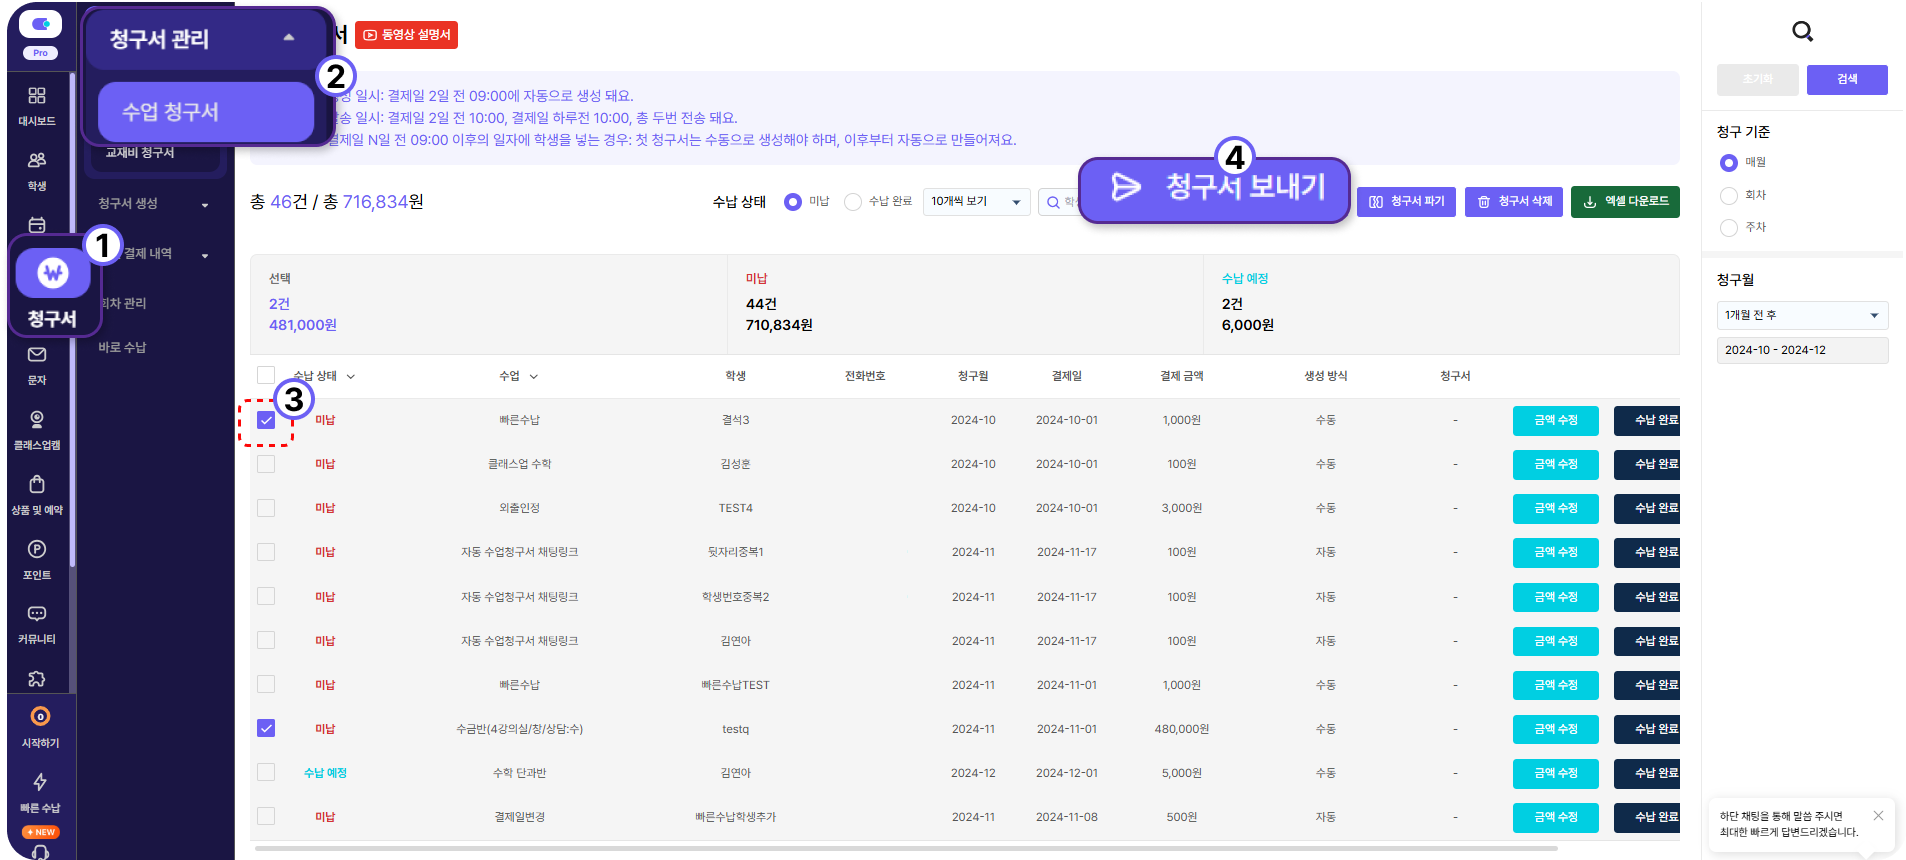
Task: Open the 10개씩 보기 page size dropdown
Action: tap(976, 202)
